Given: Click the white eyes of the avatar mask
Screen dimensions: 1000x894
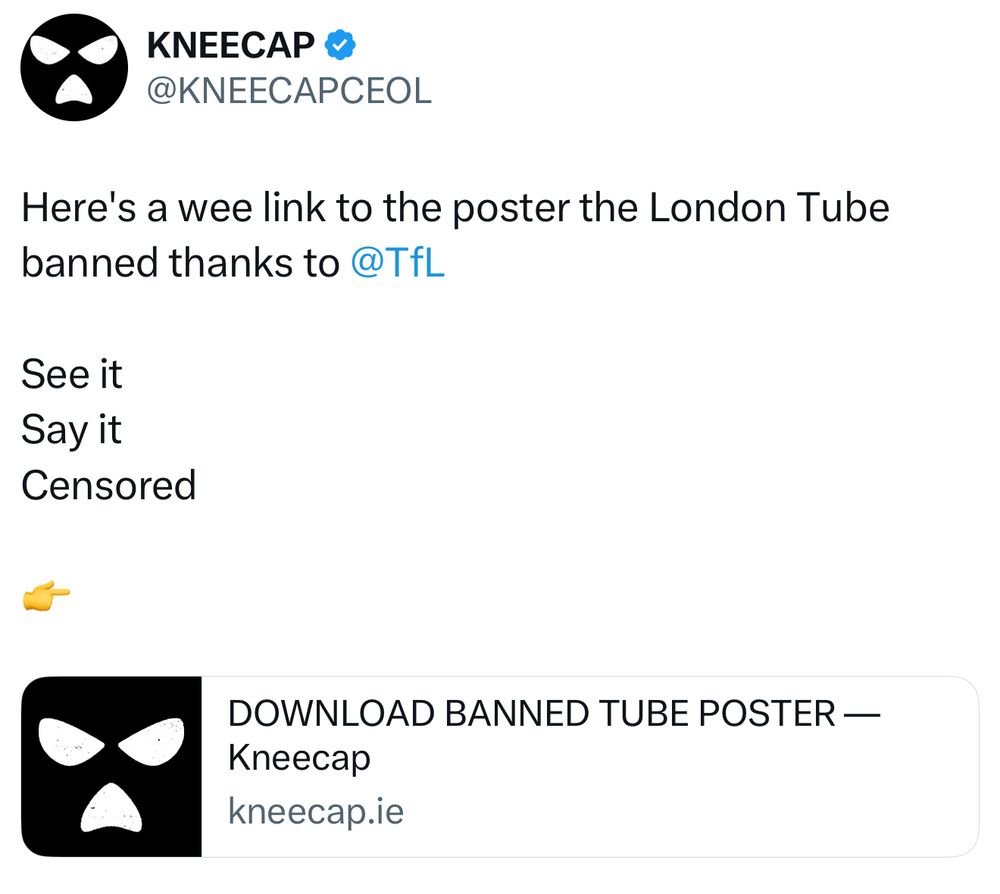Looking at the screenshot, I should pyautogui.click(x=72, y=50).
